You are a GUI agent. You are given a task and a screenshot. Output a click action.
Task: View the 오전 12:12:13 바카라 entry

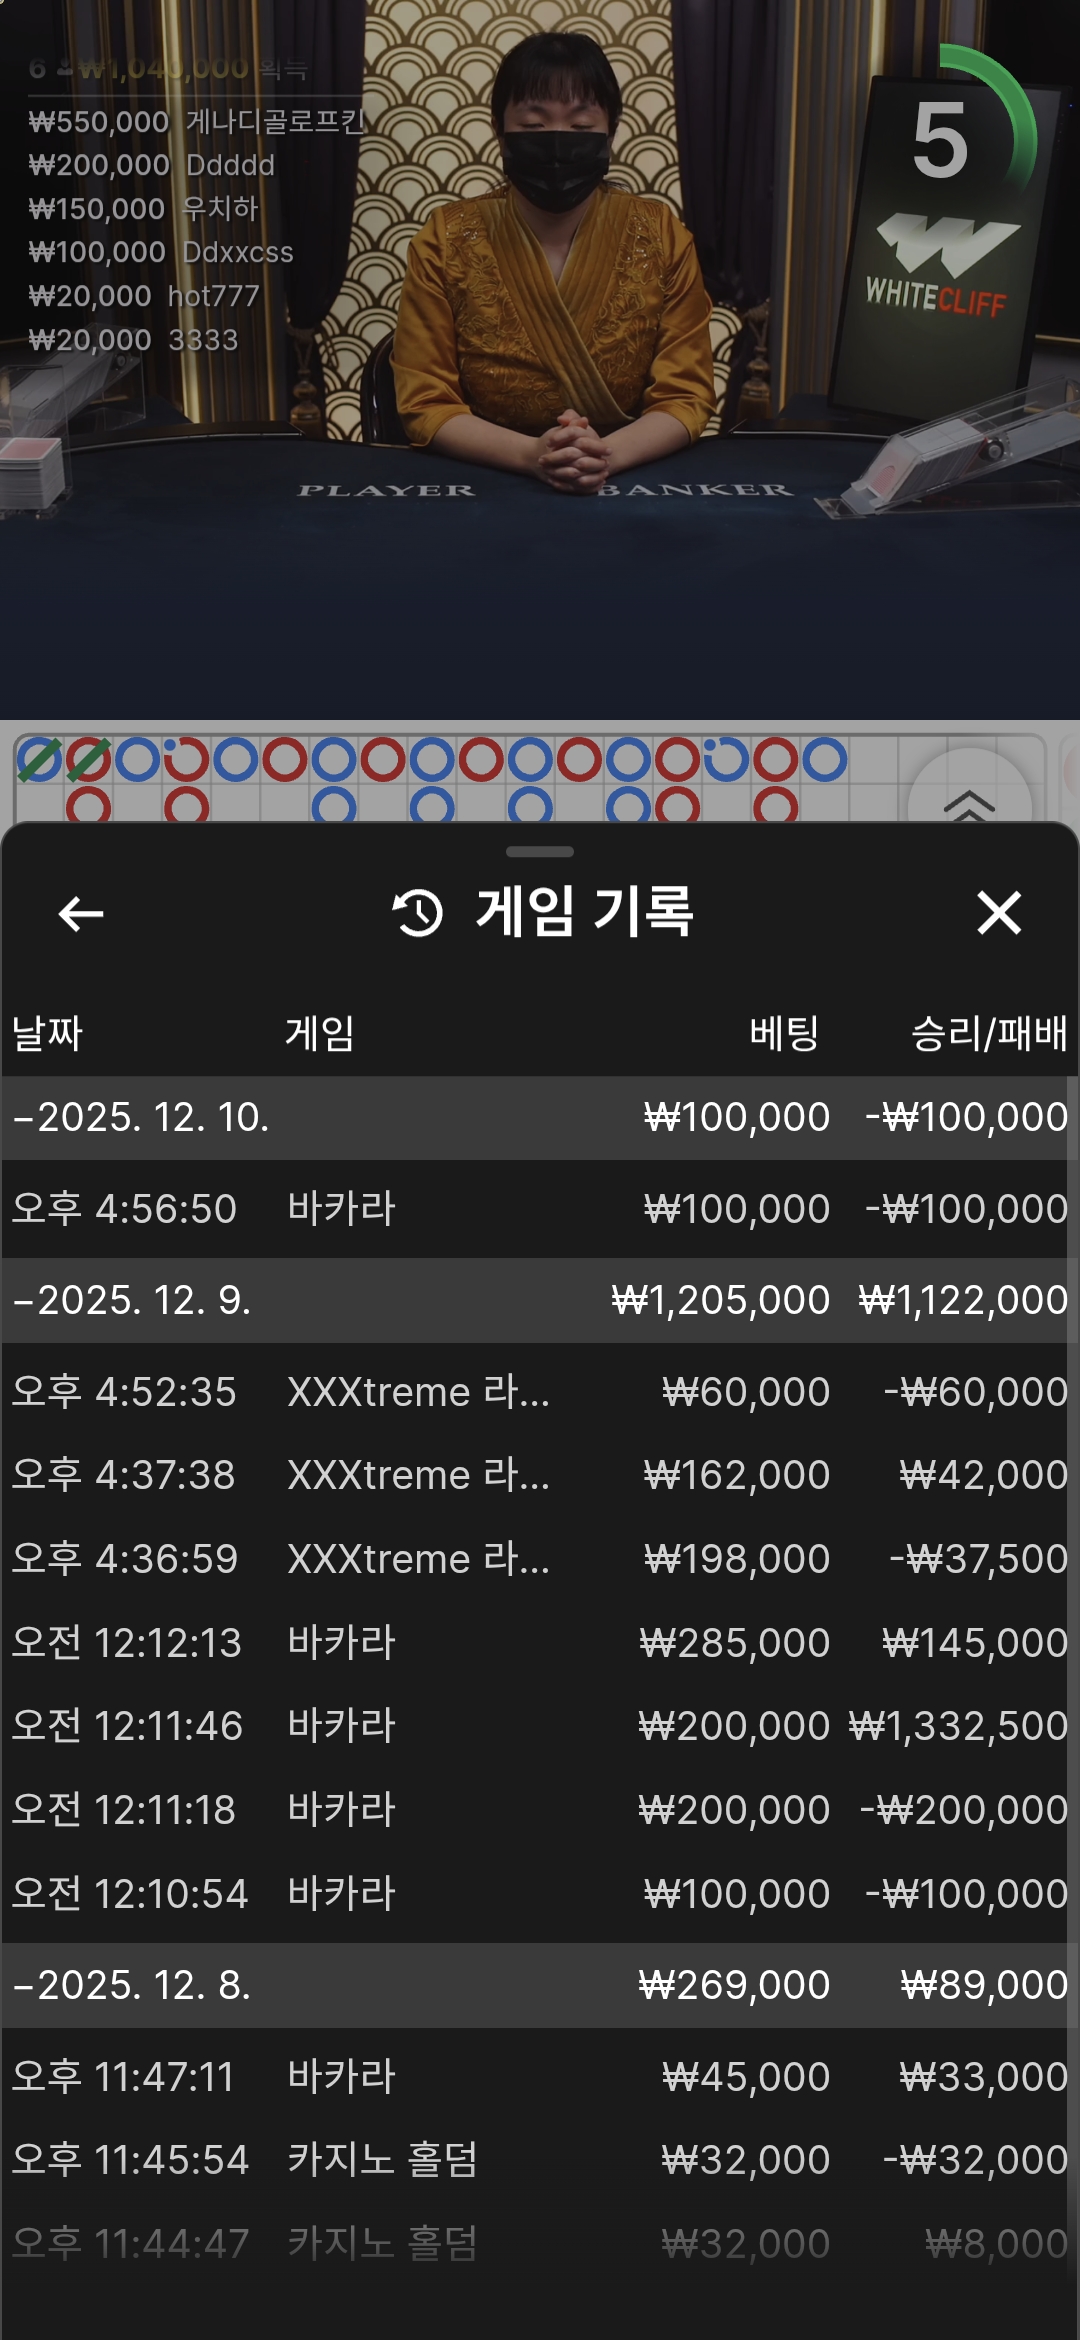coord(540,1643)
